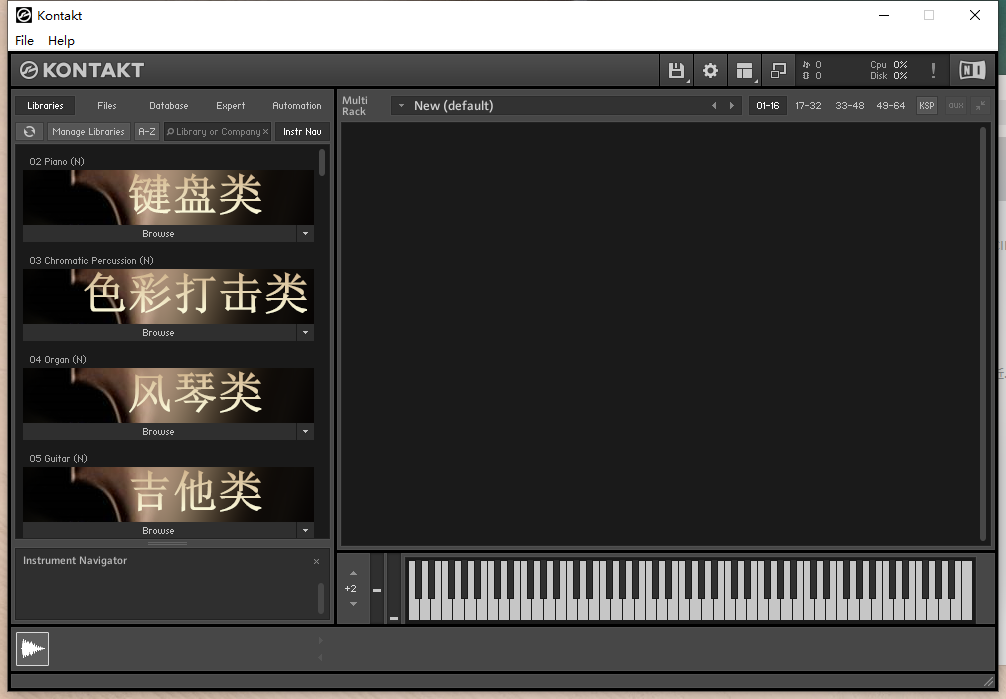1006x699 pixels.
Task: Open 05 Guitar library dropdown arrow
Action: click(305, 530)
